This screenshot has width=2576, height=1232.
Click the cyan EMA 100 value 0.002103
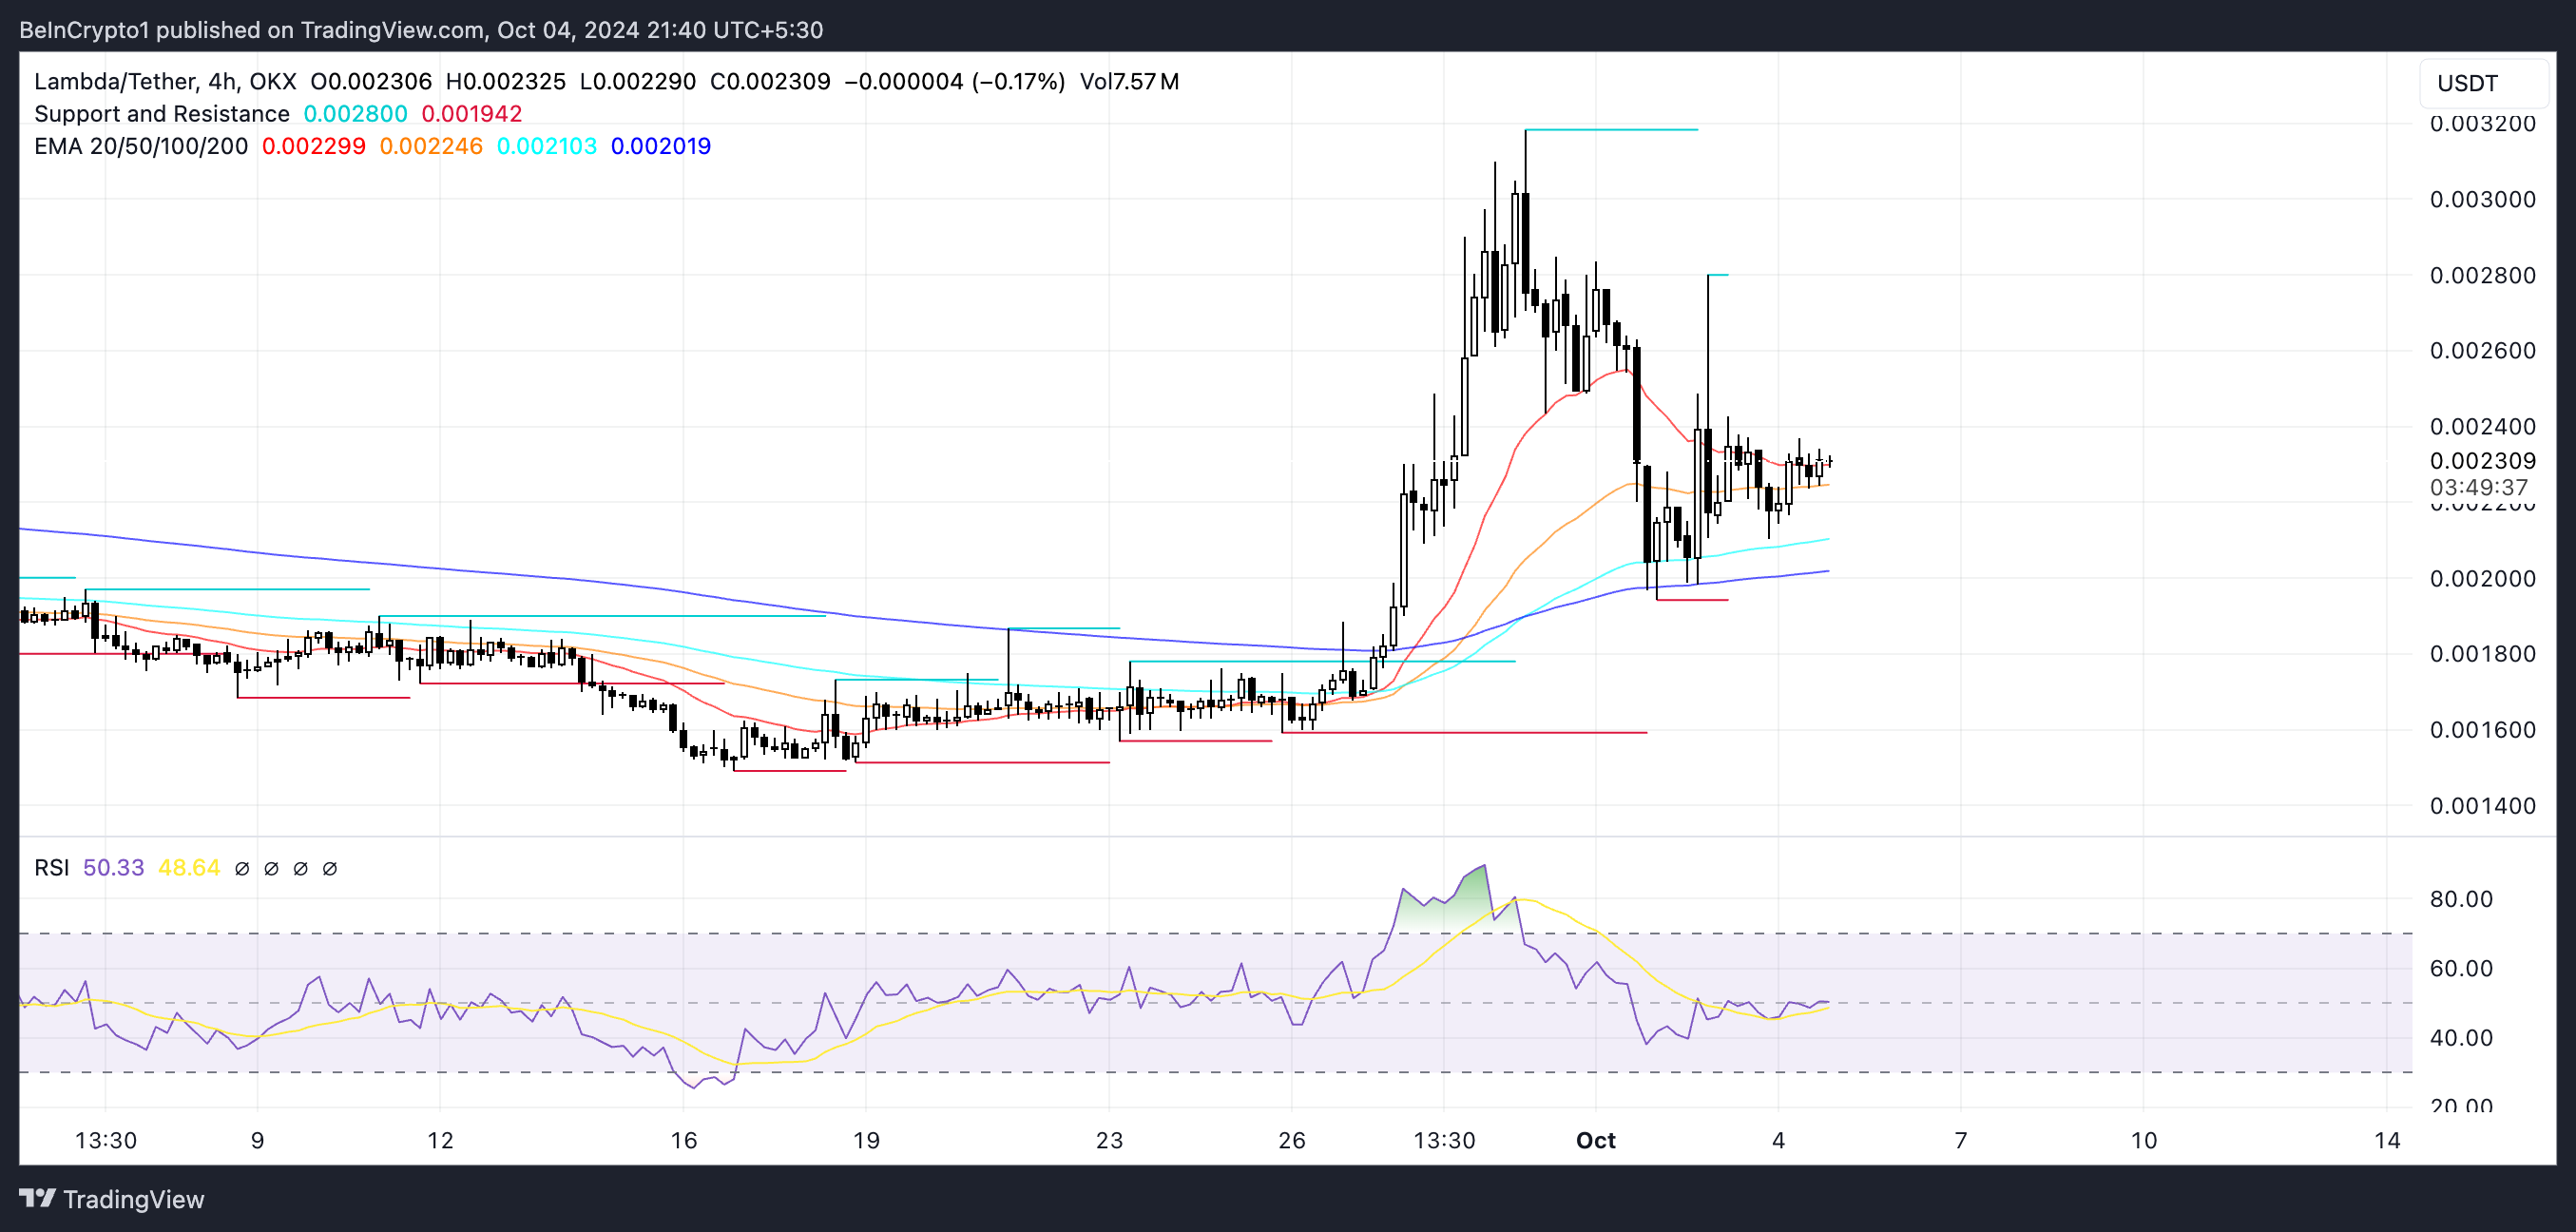tap(546, 146)
